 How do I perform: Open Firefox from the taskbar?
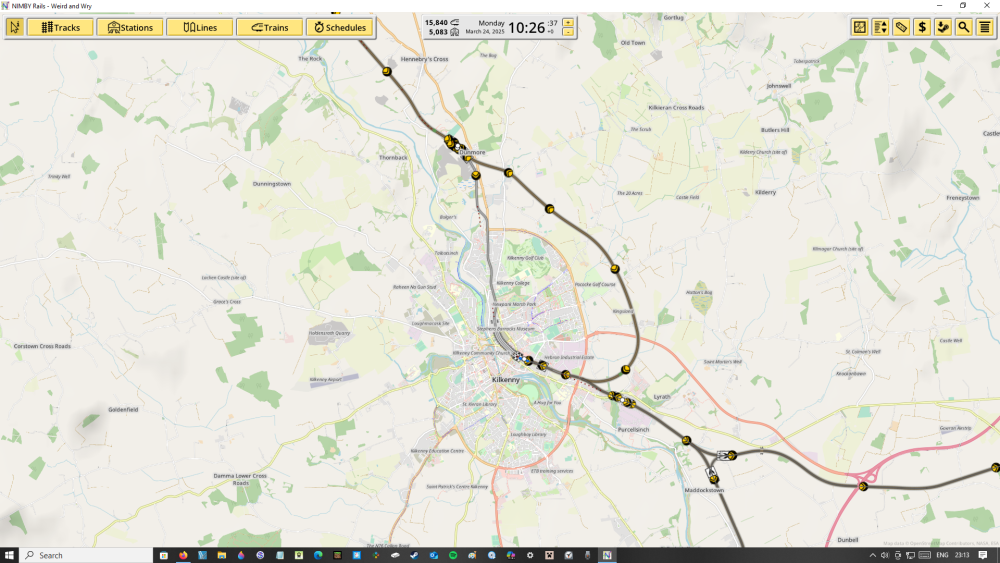click(183, 555)
